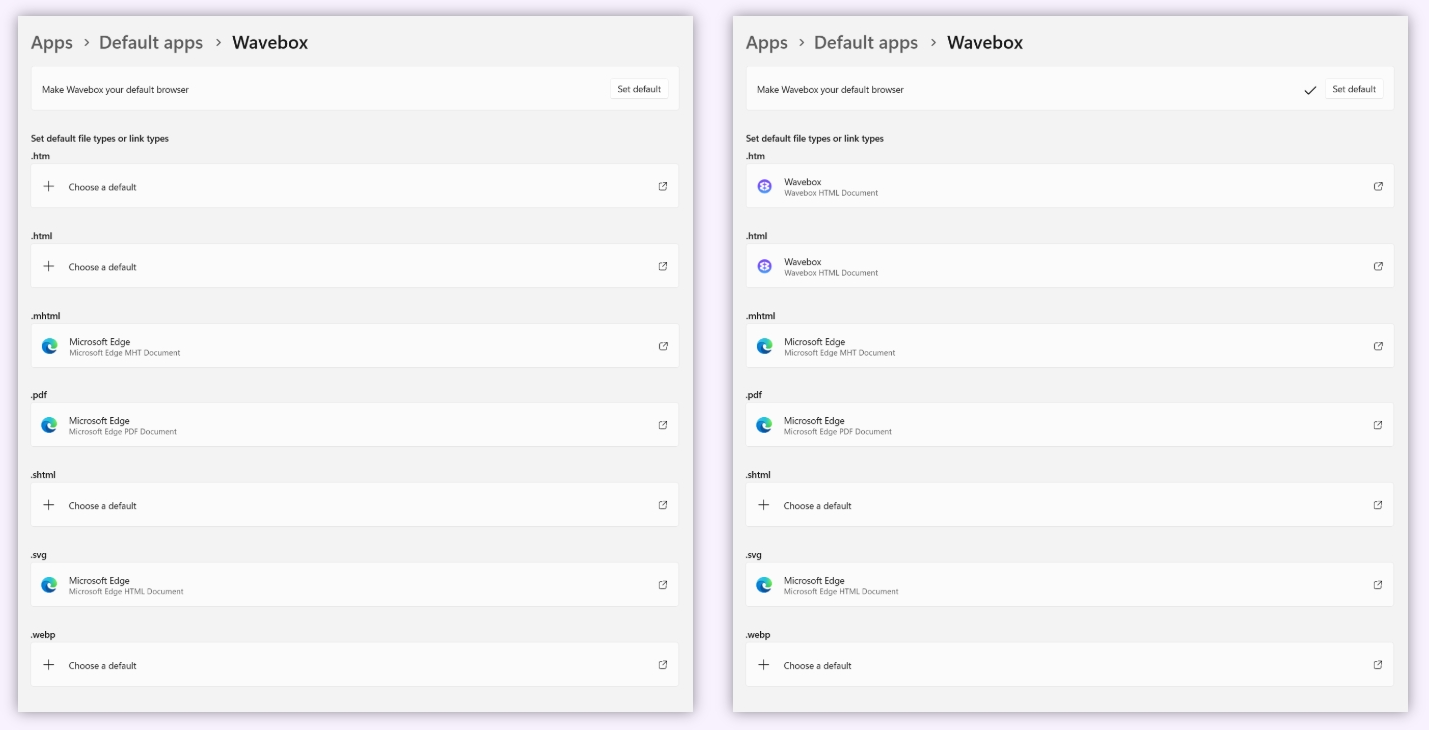Select 'Wavebox HTML Document' under .htm, right window
The width and height of the screenshot is (1429, 730).
click(x=831, y=193)
